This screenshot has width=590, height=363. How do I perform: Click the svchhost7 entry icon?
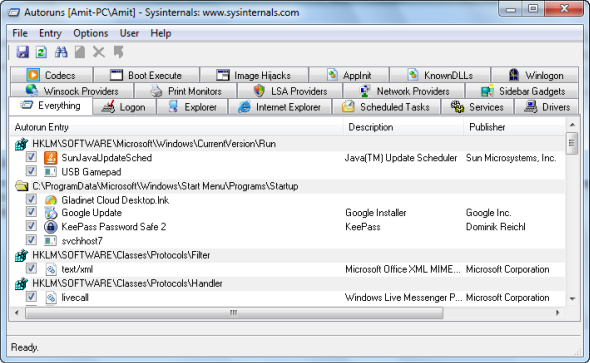pos(50,241)
